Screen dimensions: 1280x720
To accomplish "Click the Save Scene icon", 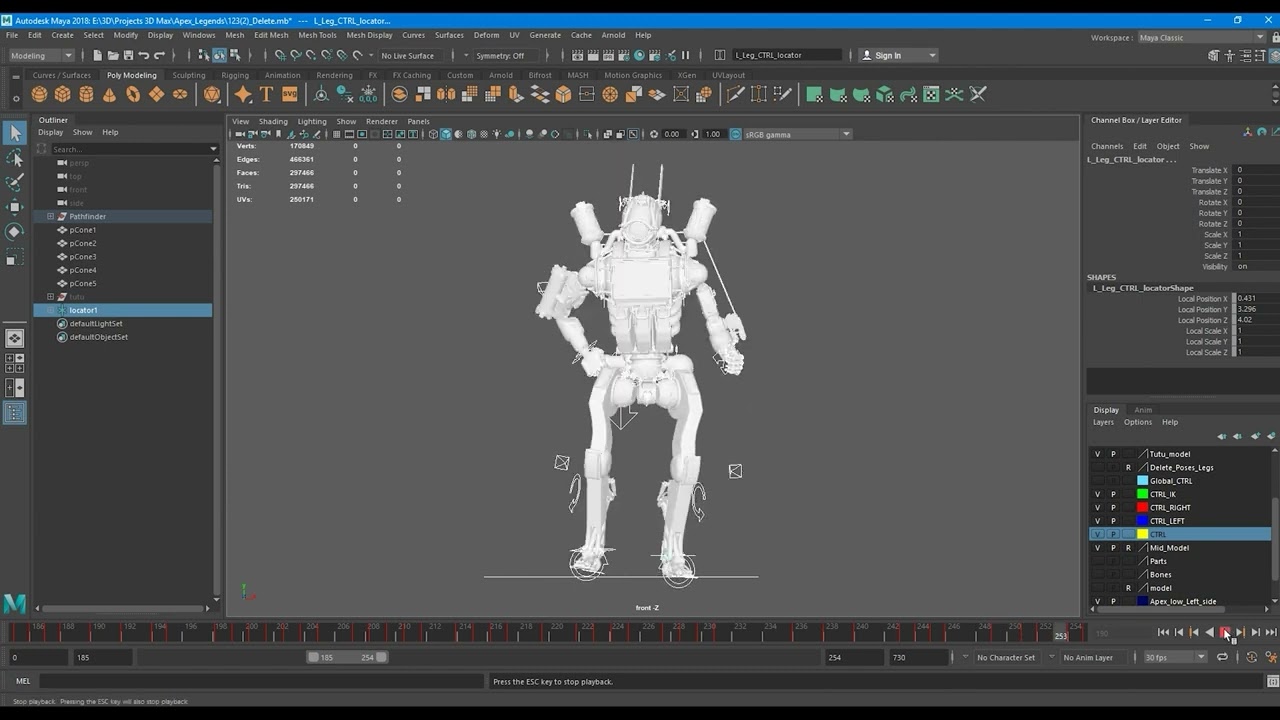I will pos(128,55).
